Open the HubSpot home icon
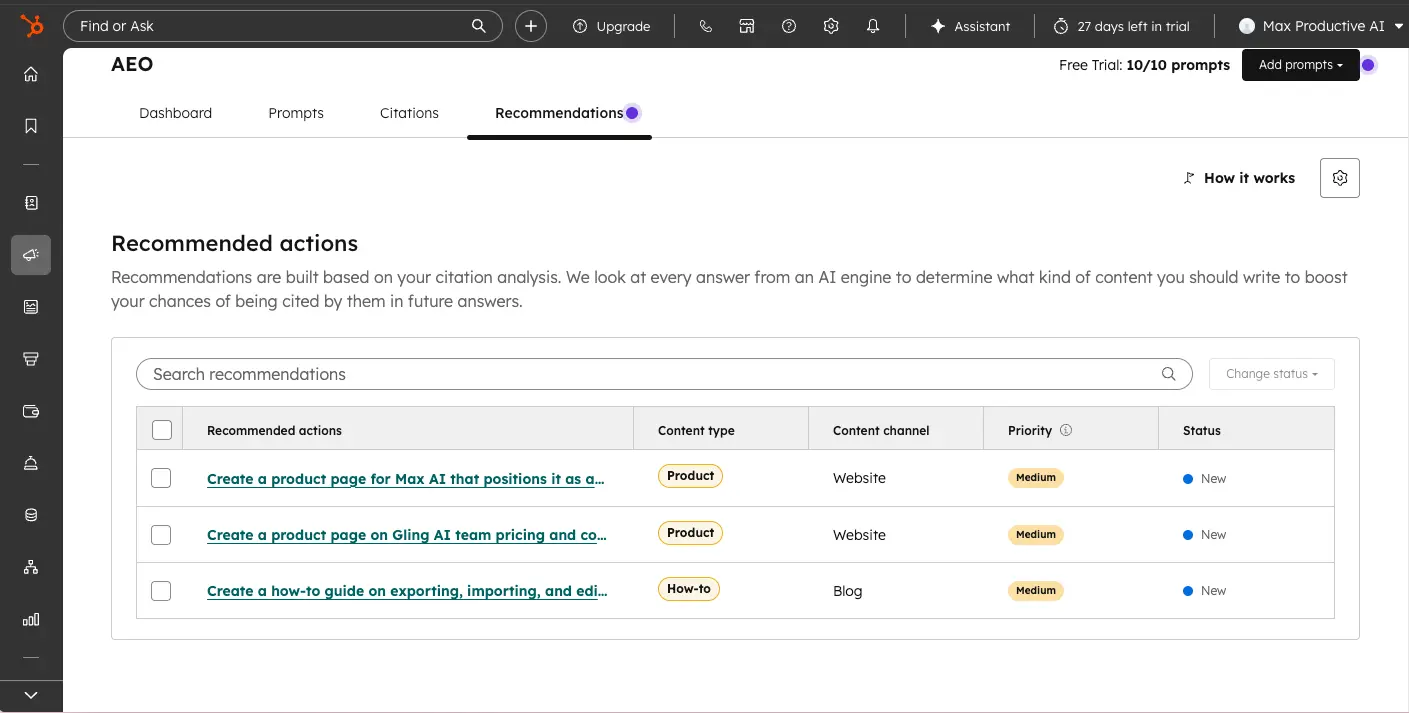The height and width of the screenshot is (713, 1409). pos(30,74)
